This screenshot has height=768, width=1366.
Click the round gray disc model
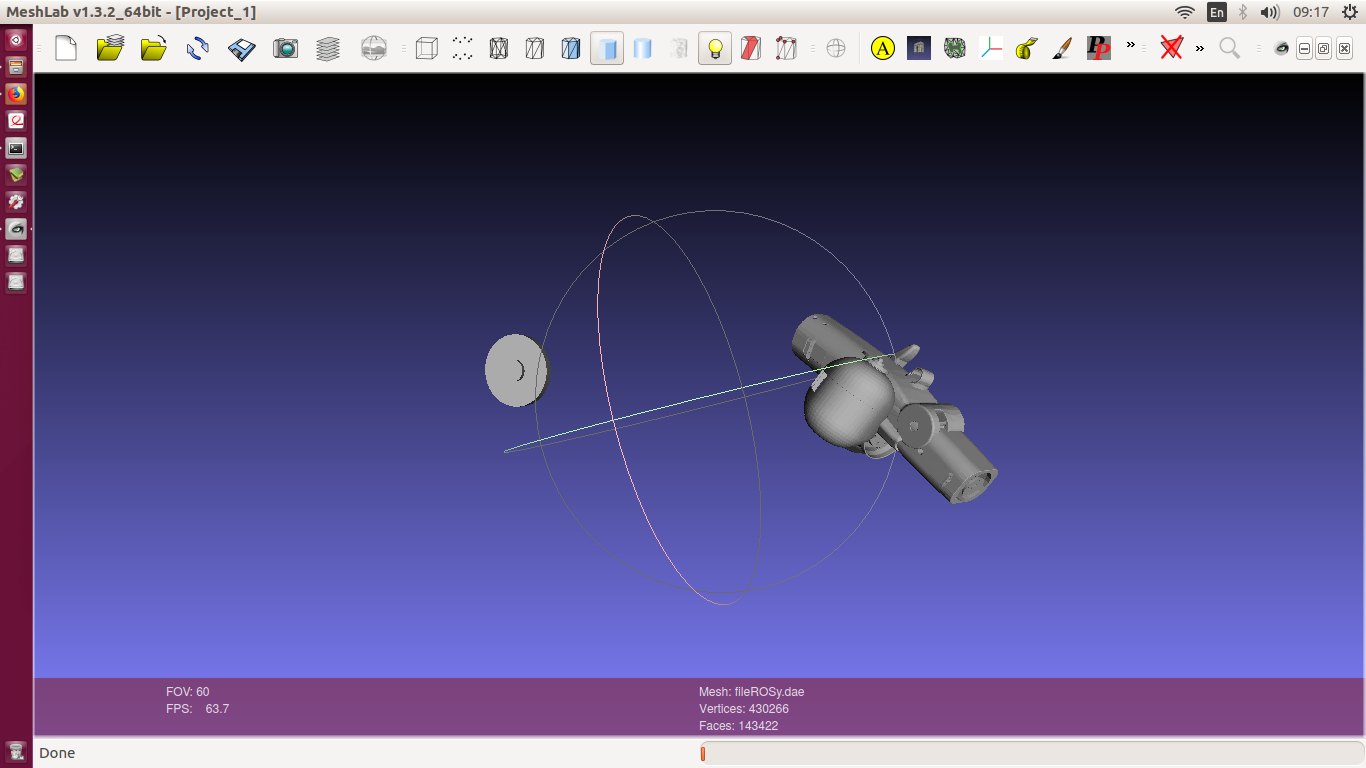(x=517, y=370)
